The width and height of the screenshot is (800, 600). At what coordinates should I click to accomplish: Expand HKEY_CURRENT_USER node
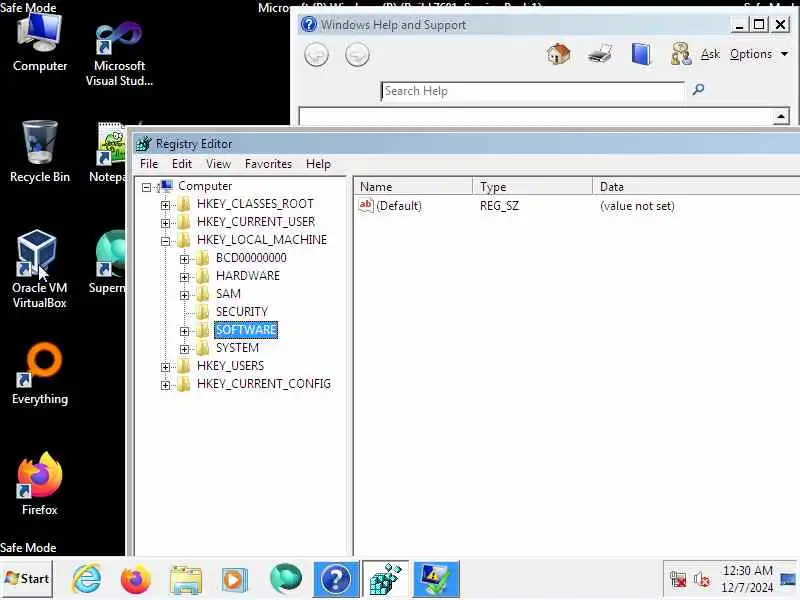(x=165, y=223)
